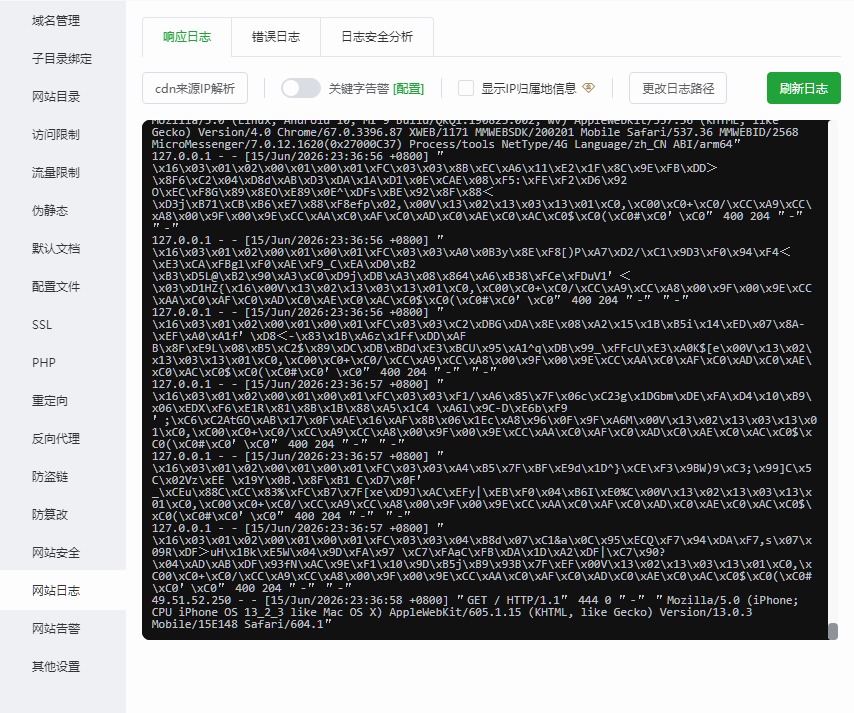Open the 配置 link for keyword alerts
The width and height of the screenshot is (854, 713).
click(408, 88)
